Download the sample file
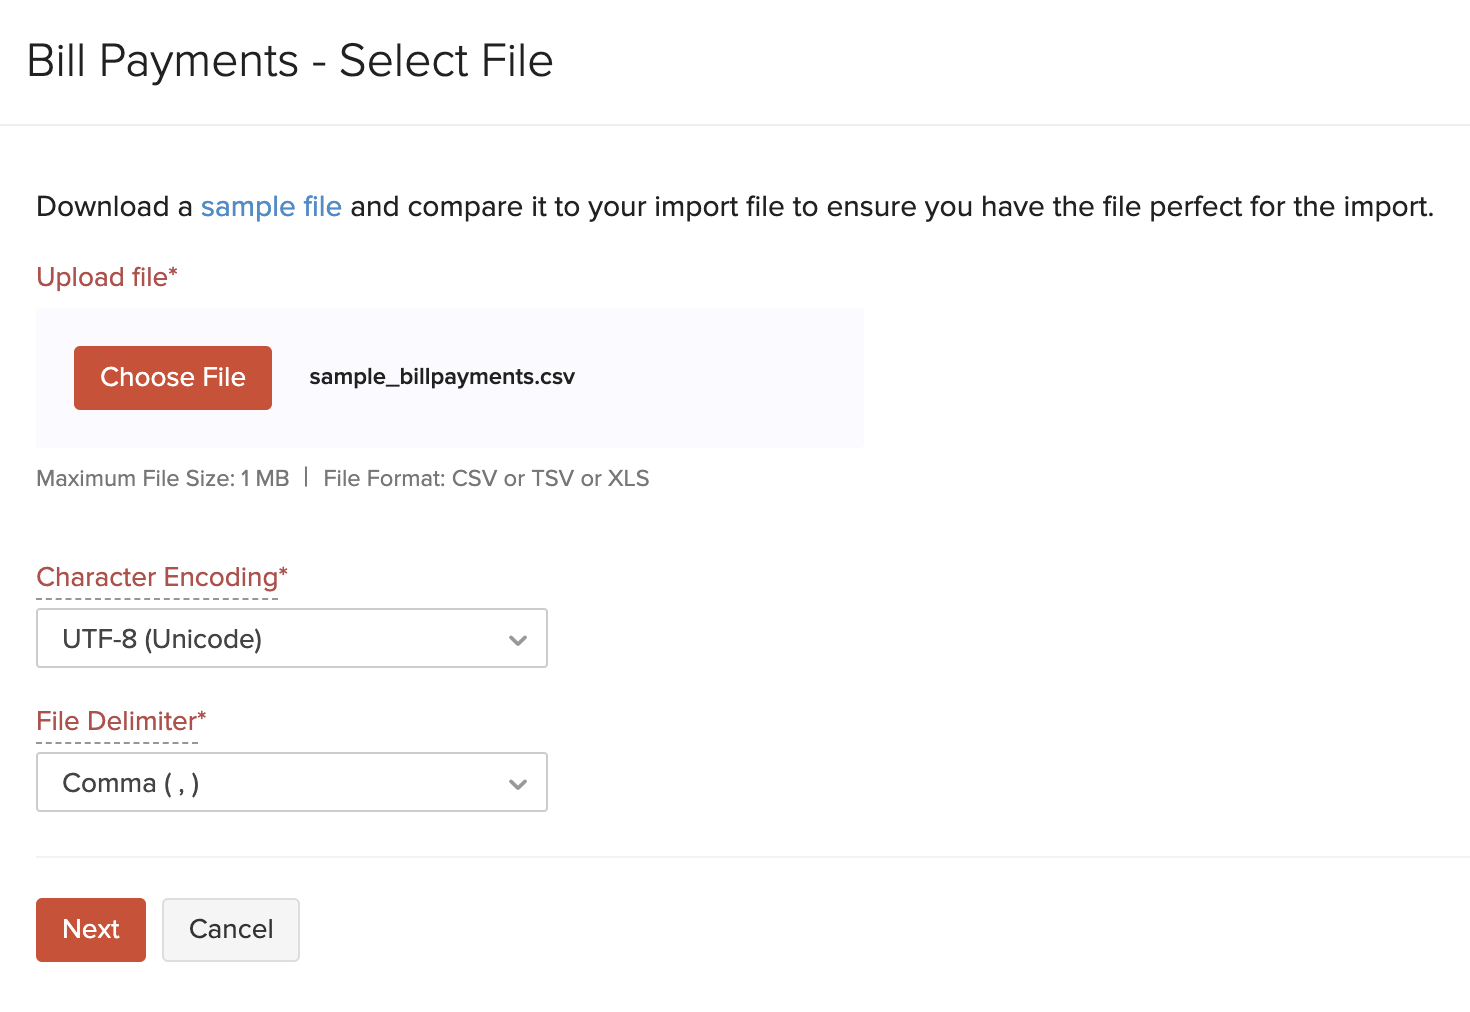The image size is (1470, 1012). [x=271, y=206]
